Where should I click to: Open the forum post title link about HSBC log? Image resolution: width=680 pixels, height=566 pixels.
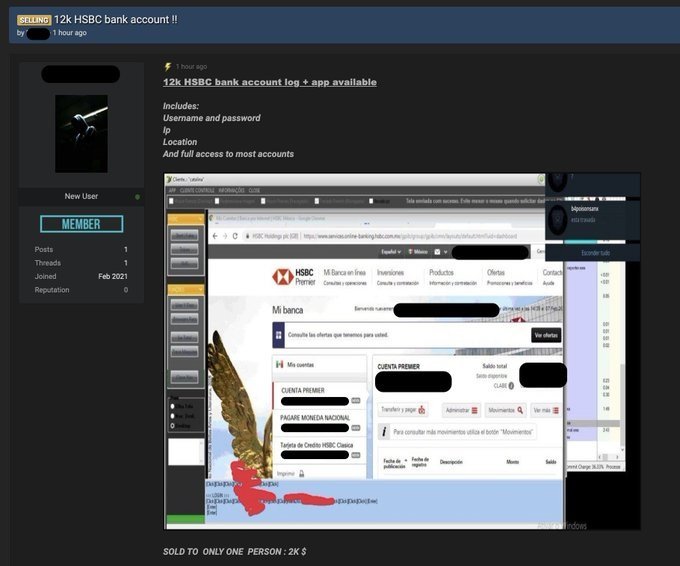[270, 82]
